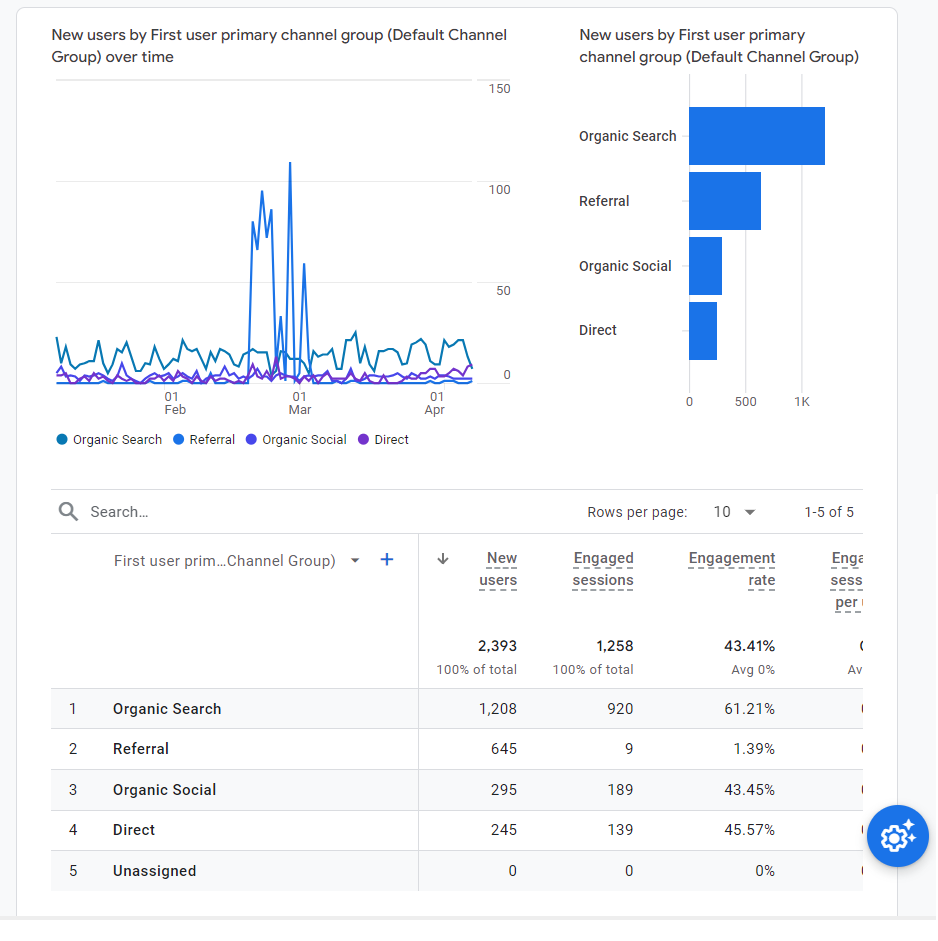Click the Referral bar in bar chart
938x941 pixels.
pyautogui.click(x=725, y=201)
